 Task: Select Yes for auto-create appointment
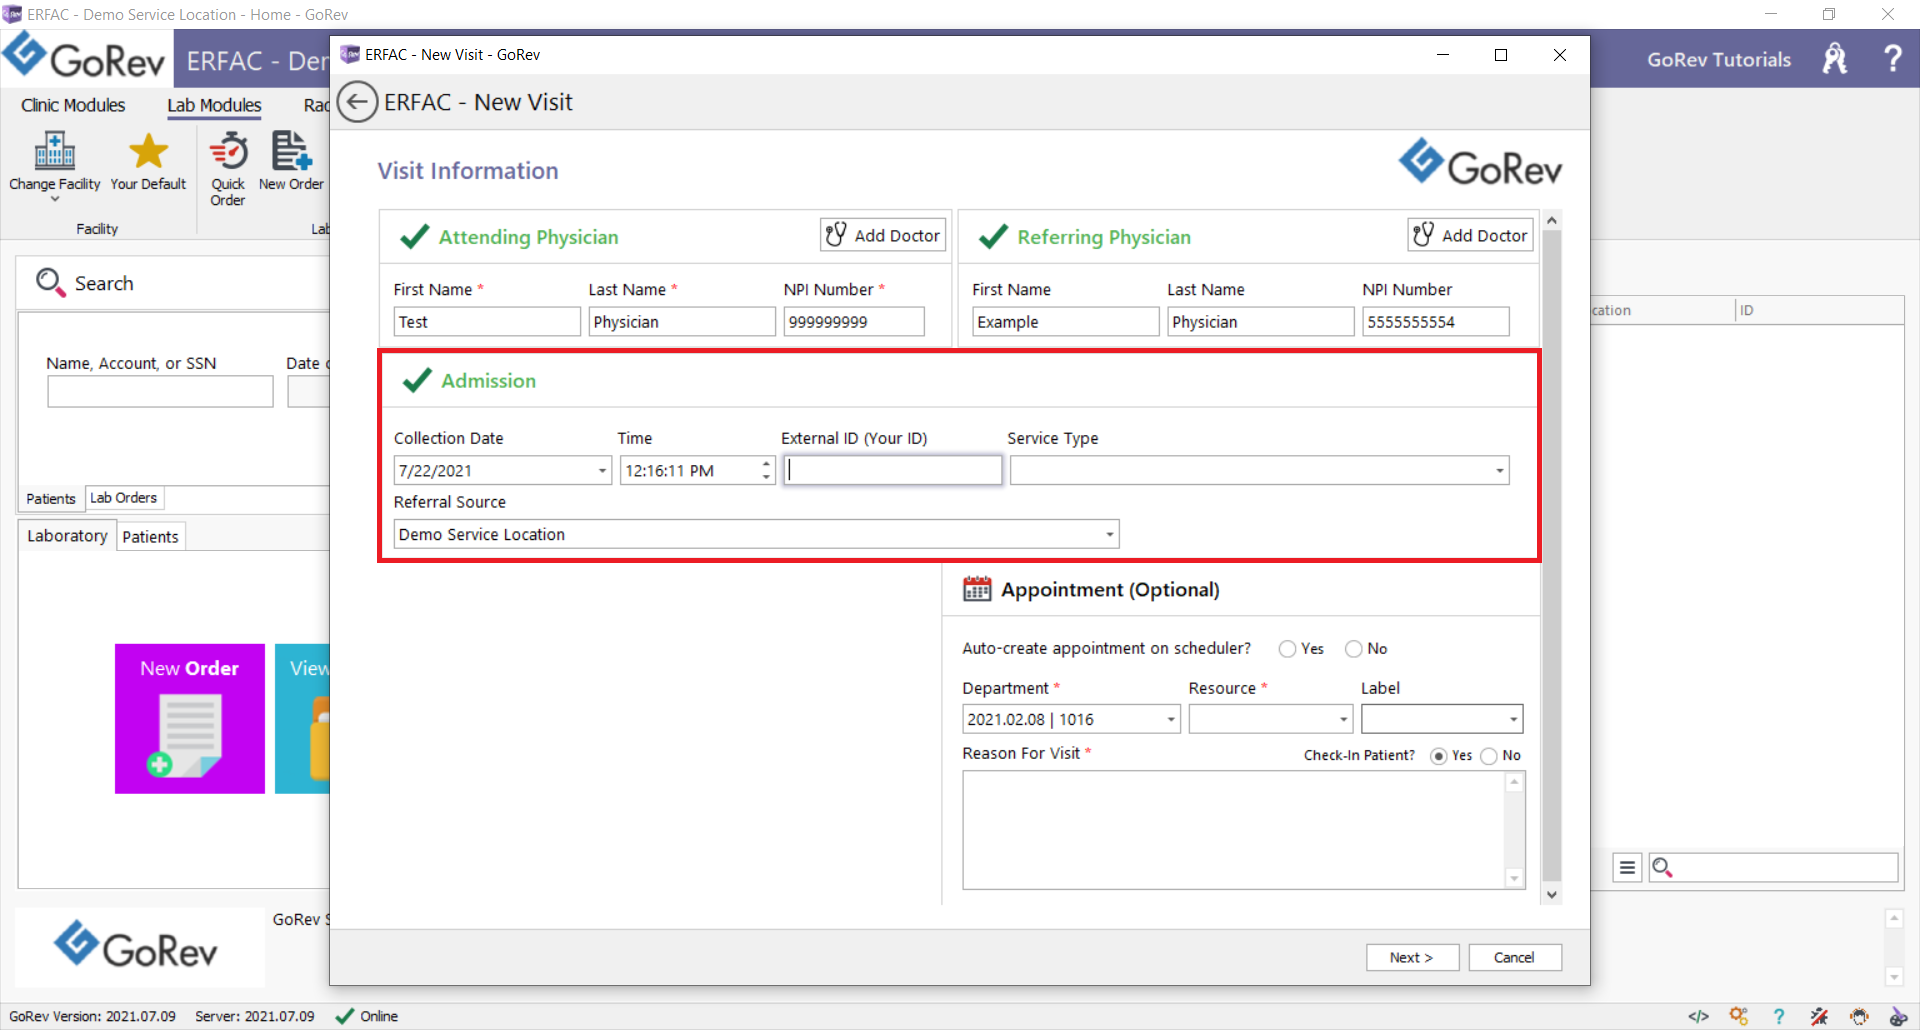point(1287,649)
